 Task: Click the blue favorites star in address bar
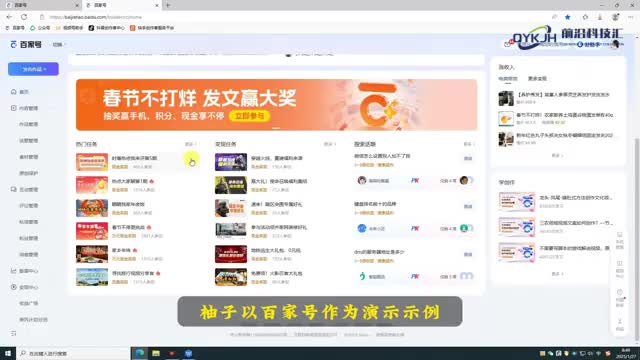point(567,17)
